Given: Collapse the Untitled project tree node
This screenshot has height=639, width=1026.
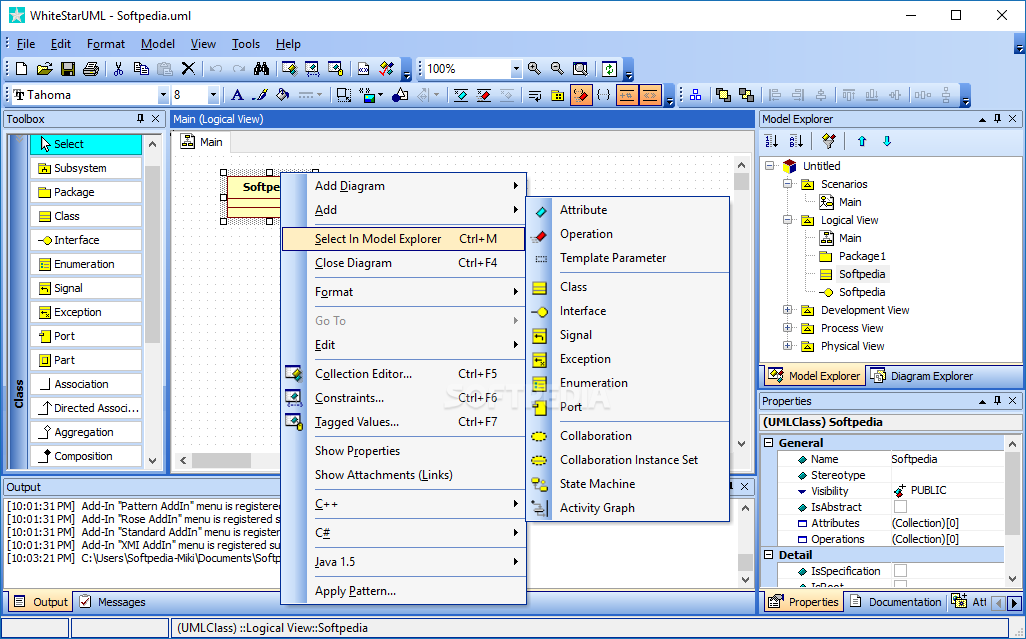Looking at the screenshot, I should click(770, 166).
